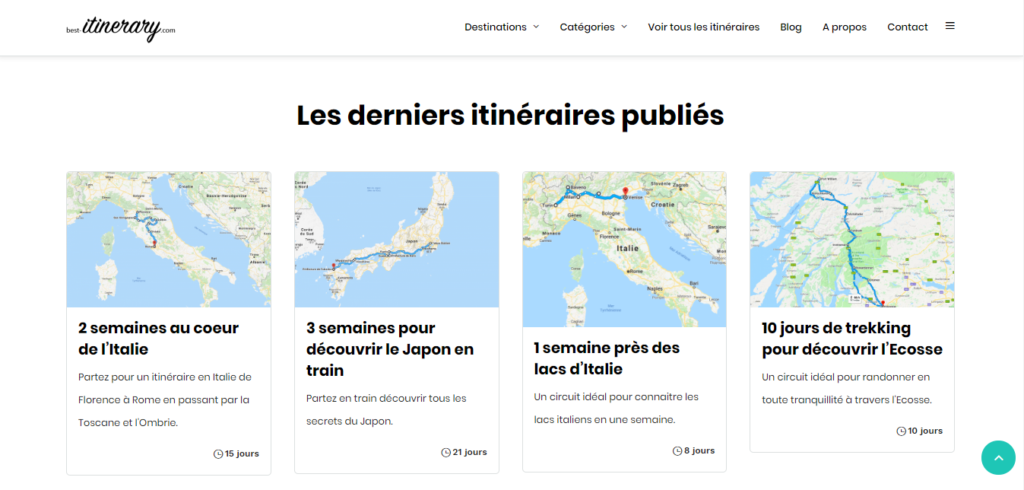Click description 'Un circuit idéal pour connaitre les lacs'

pyautogui.click(x=616, y=408)
